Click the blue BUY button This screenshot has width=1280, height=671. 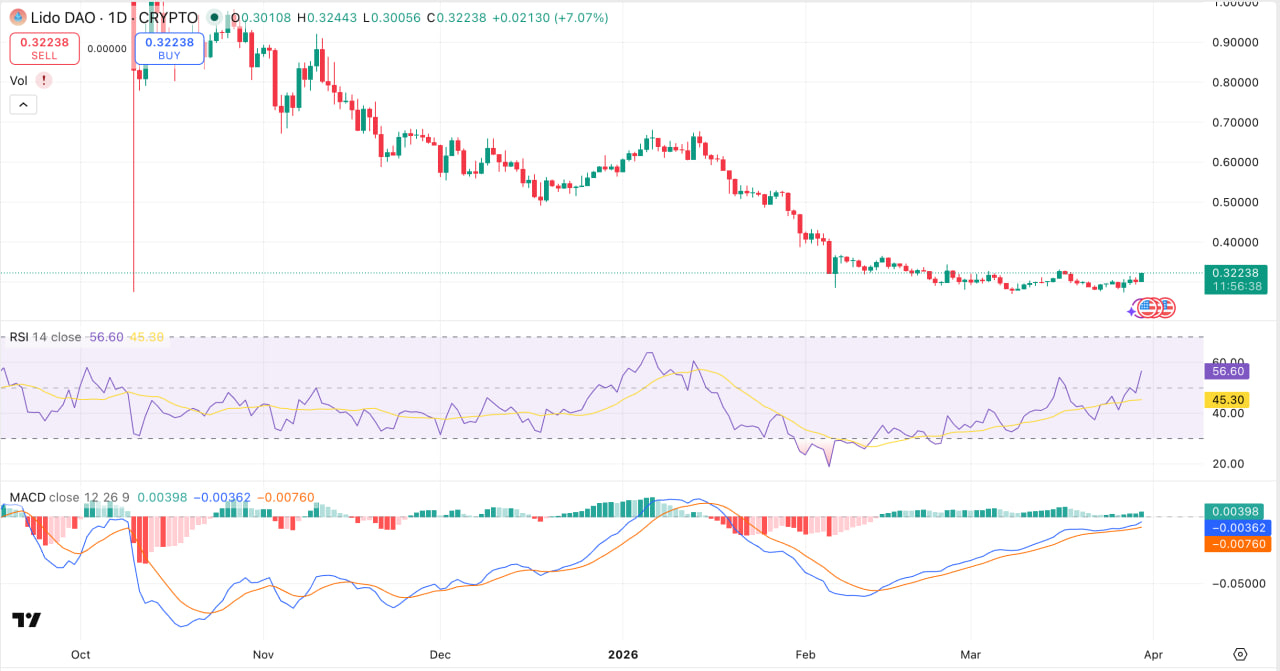(x=169, y=48)
